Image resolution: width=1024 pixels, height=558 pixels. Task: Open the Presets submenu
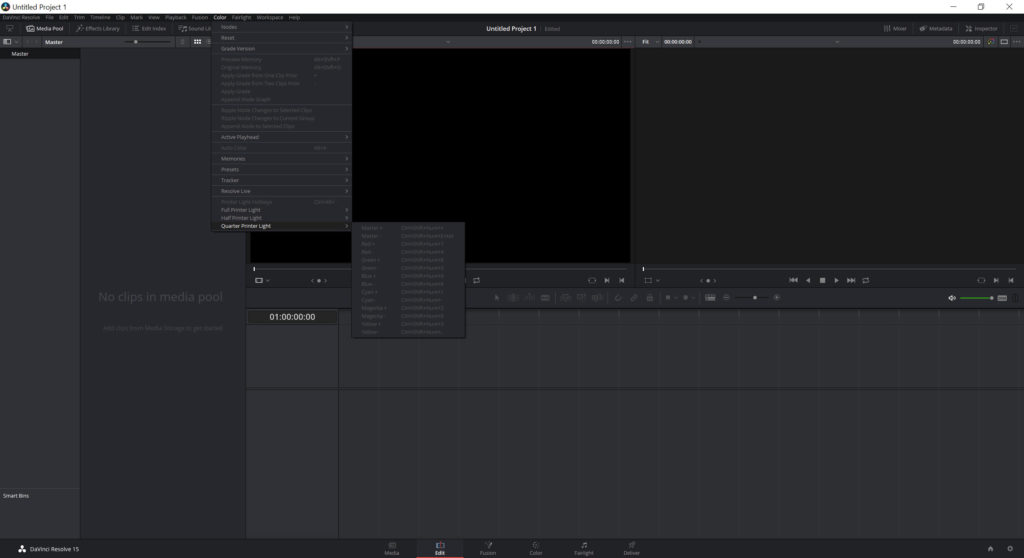tap(281, 169)
